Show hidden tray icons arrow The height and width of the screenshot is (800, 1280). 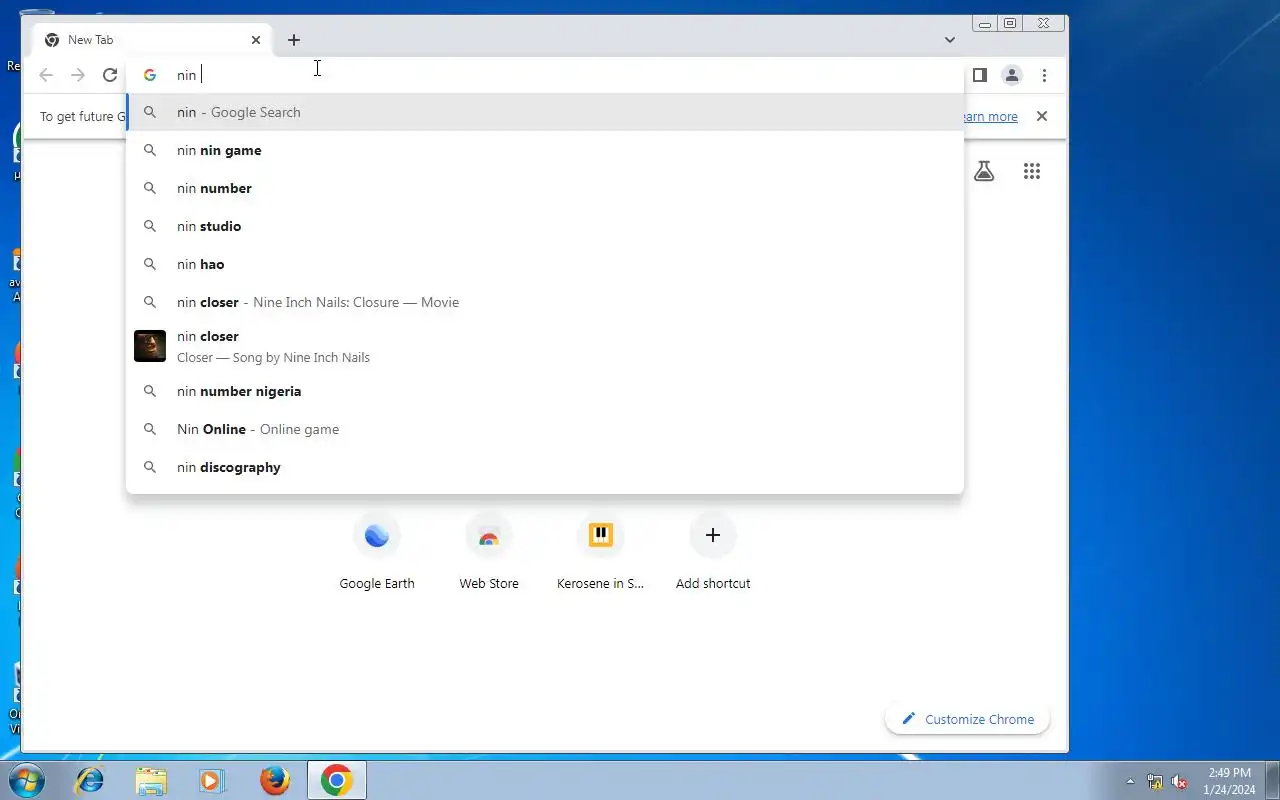(1130, 781)
